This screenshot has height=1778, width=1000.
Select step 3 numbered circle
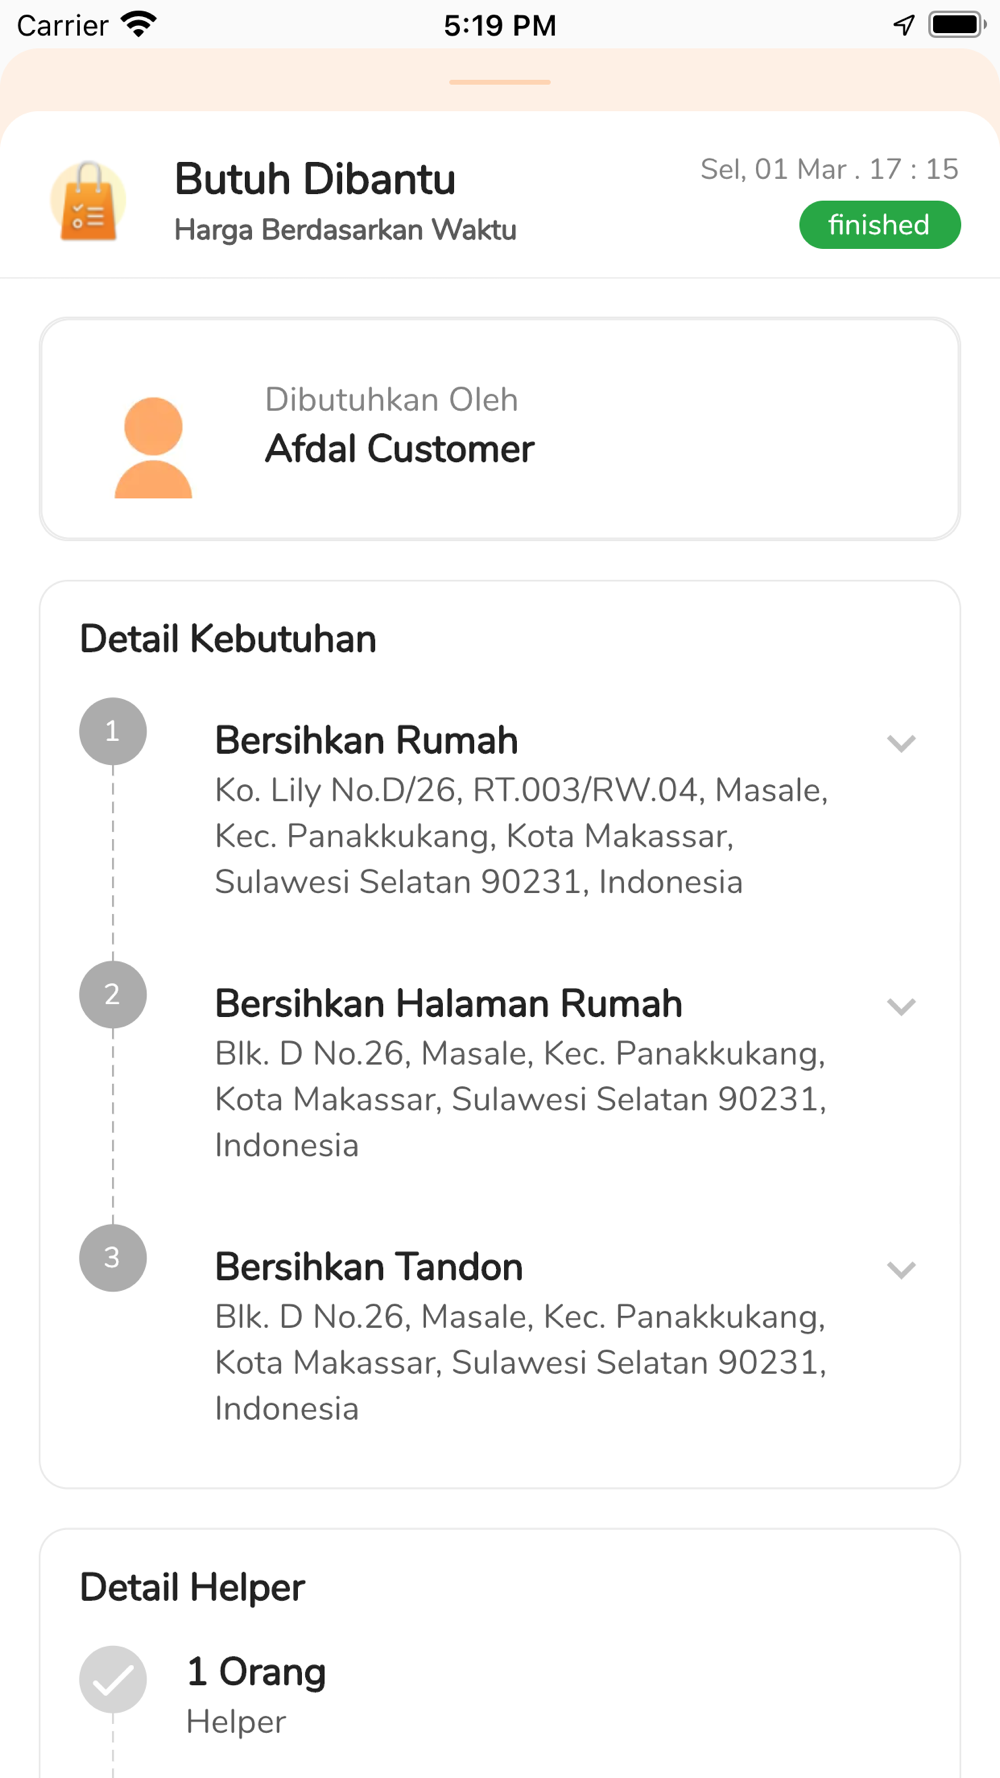click(x=113, y=1257)
